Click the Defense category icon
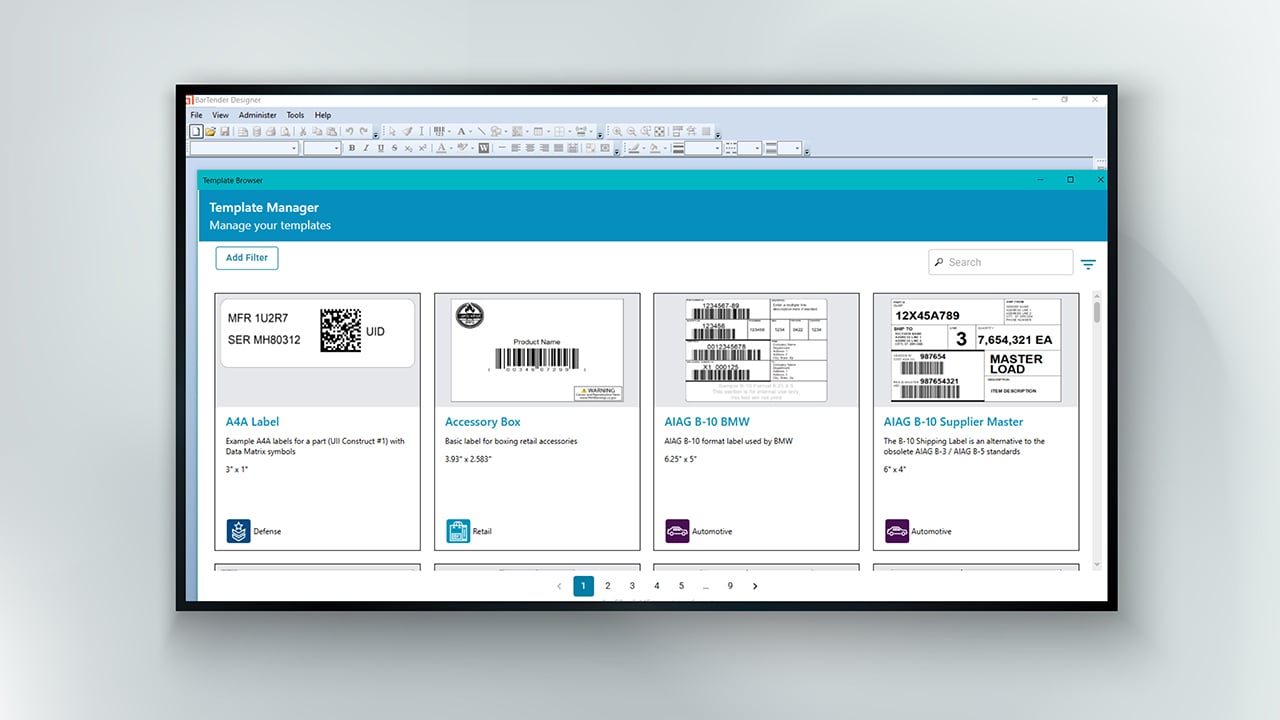 (x=238, y=531)
